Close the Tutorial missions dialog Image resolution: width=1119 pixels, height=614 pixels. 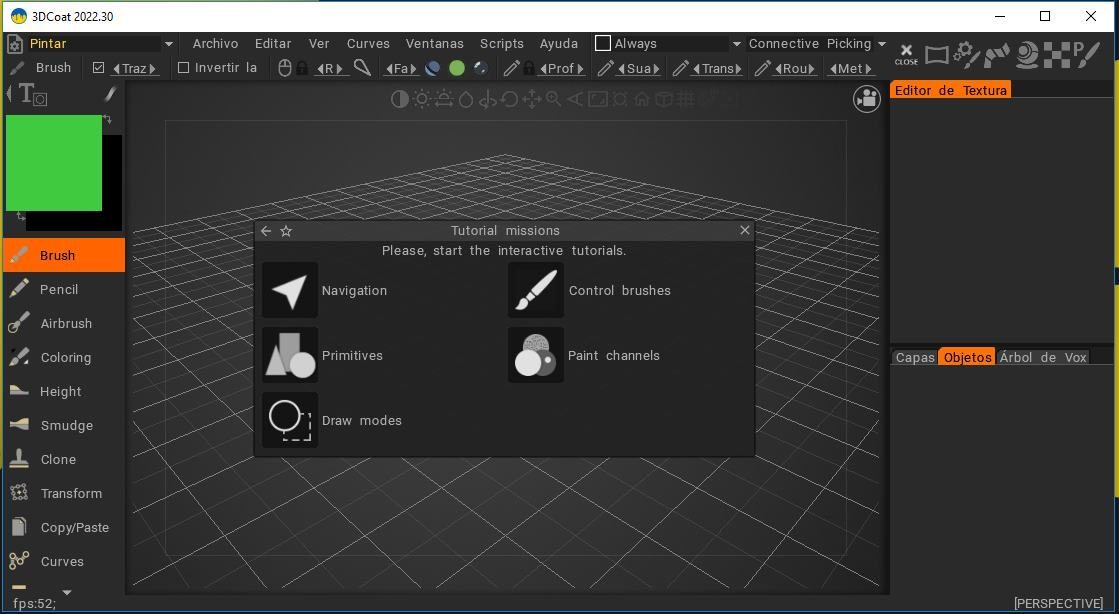pos(744,230)
